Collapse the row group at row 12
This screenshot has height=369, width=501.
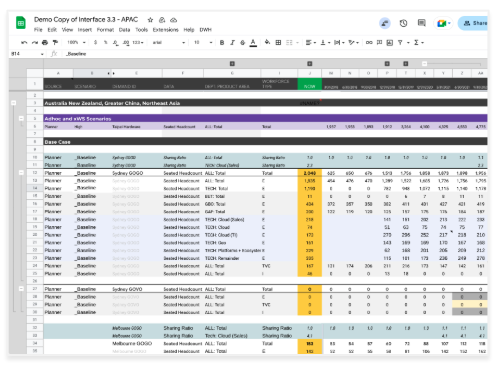(x=21, y=173)
